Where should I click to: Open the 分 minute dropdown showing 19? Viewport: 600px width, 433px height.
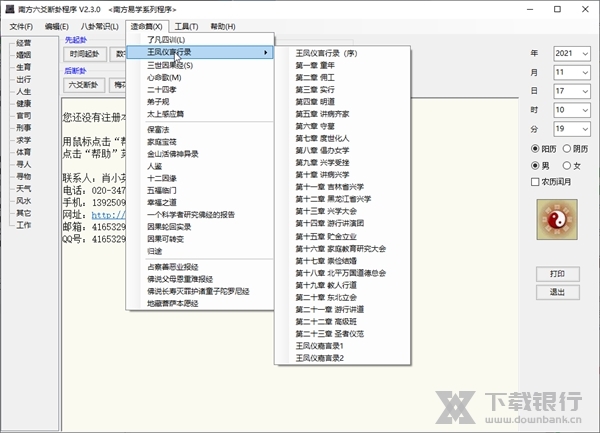572,129
